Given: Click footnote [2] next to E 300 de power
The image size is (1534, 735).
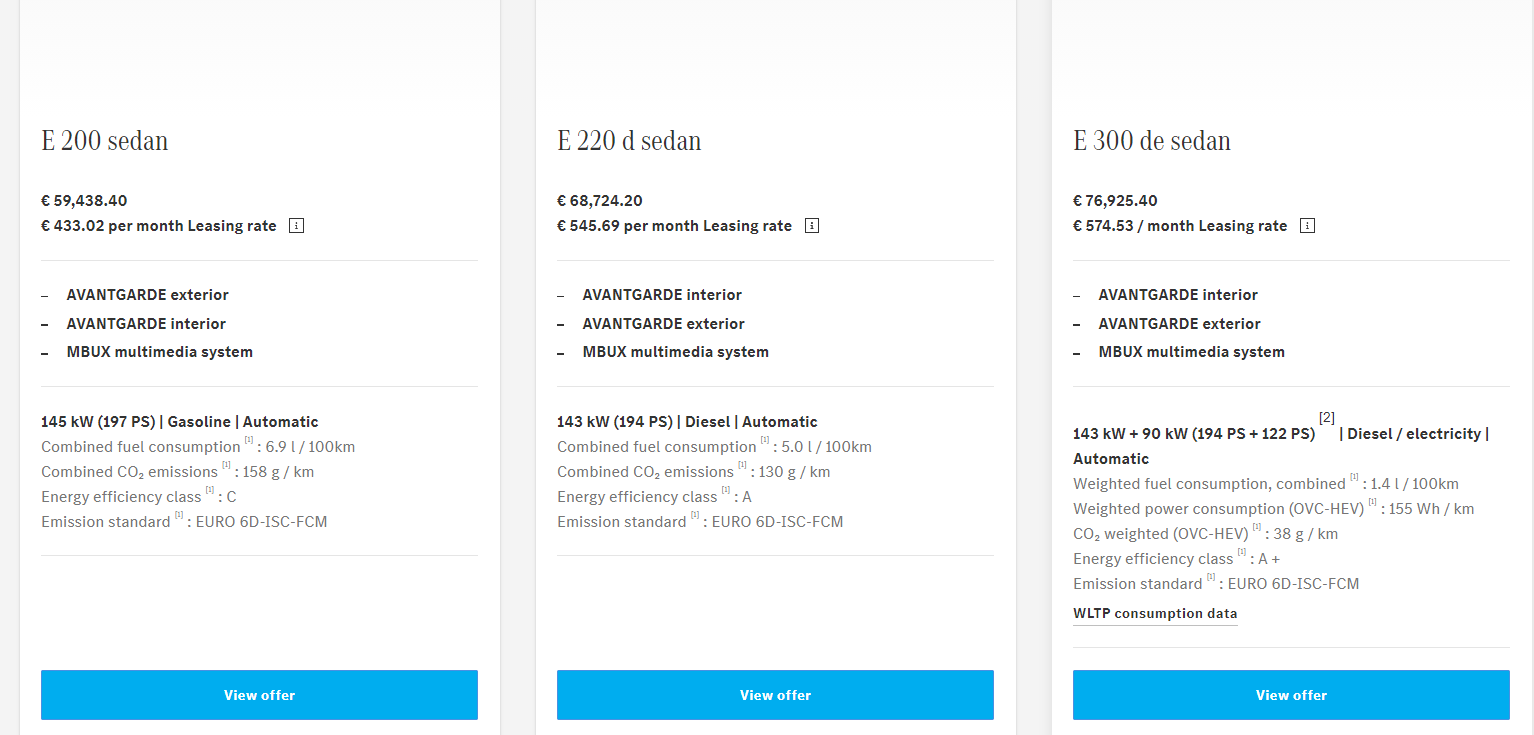Looking at the screenshot, I should pos(1327,417).
